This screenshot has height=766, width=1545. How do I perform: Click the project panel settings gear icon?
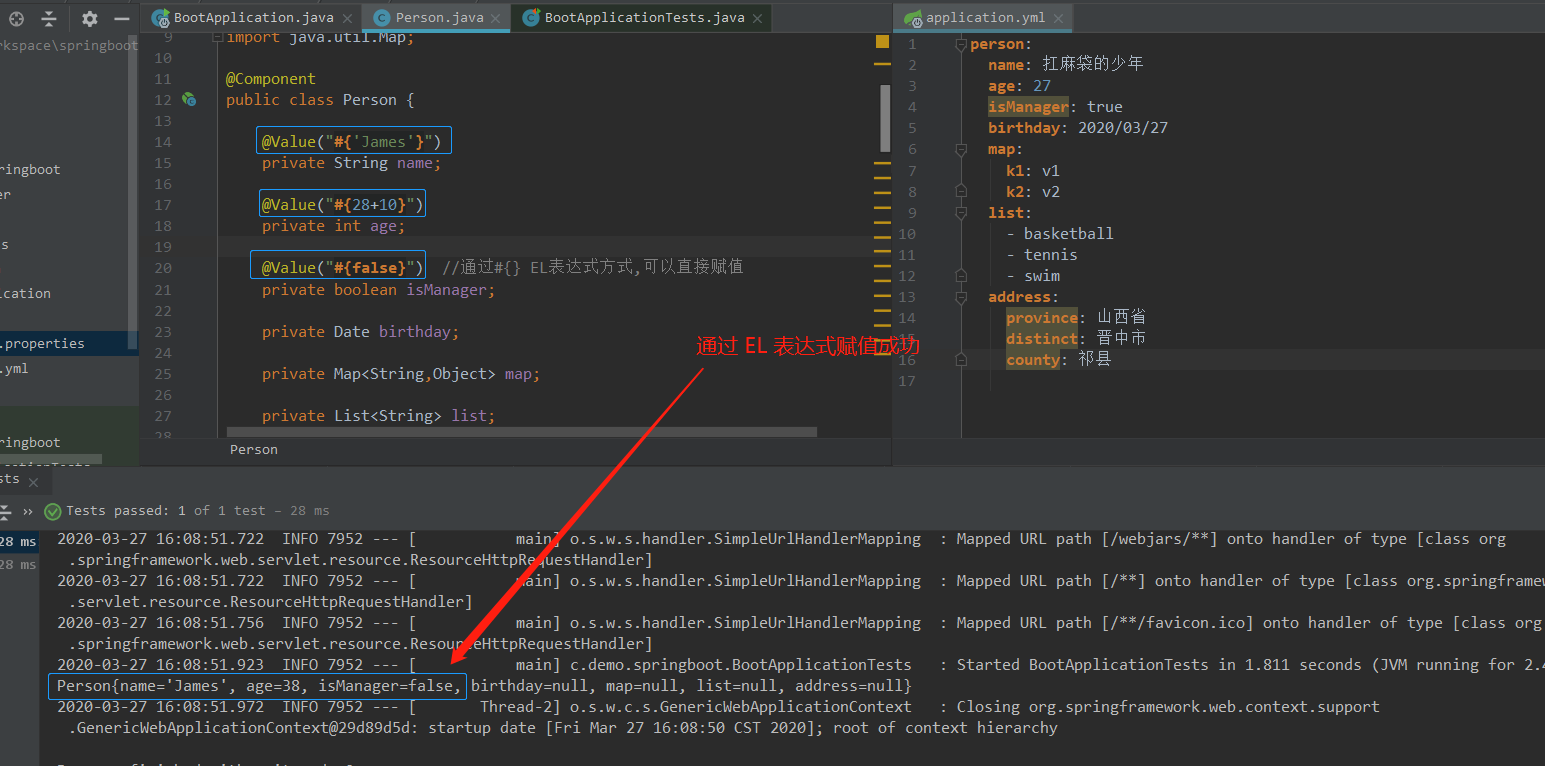(90, 18)
